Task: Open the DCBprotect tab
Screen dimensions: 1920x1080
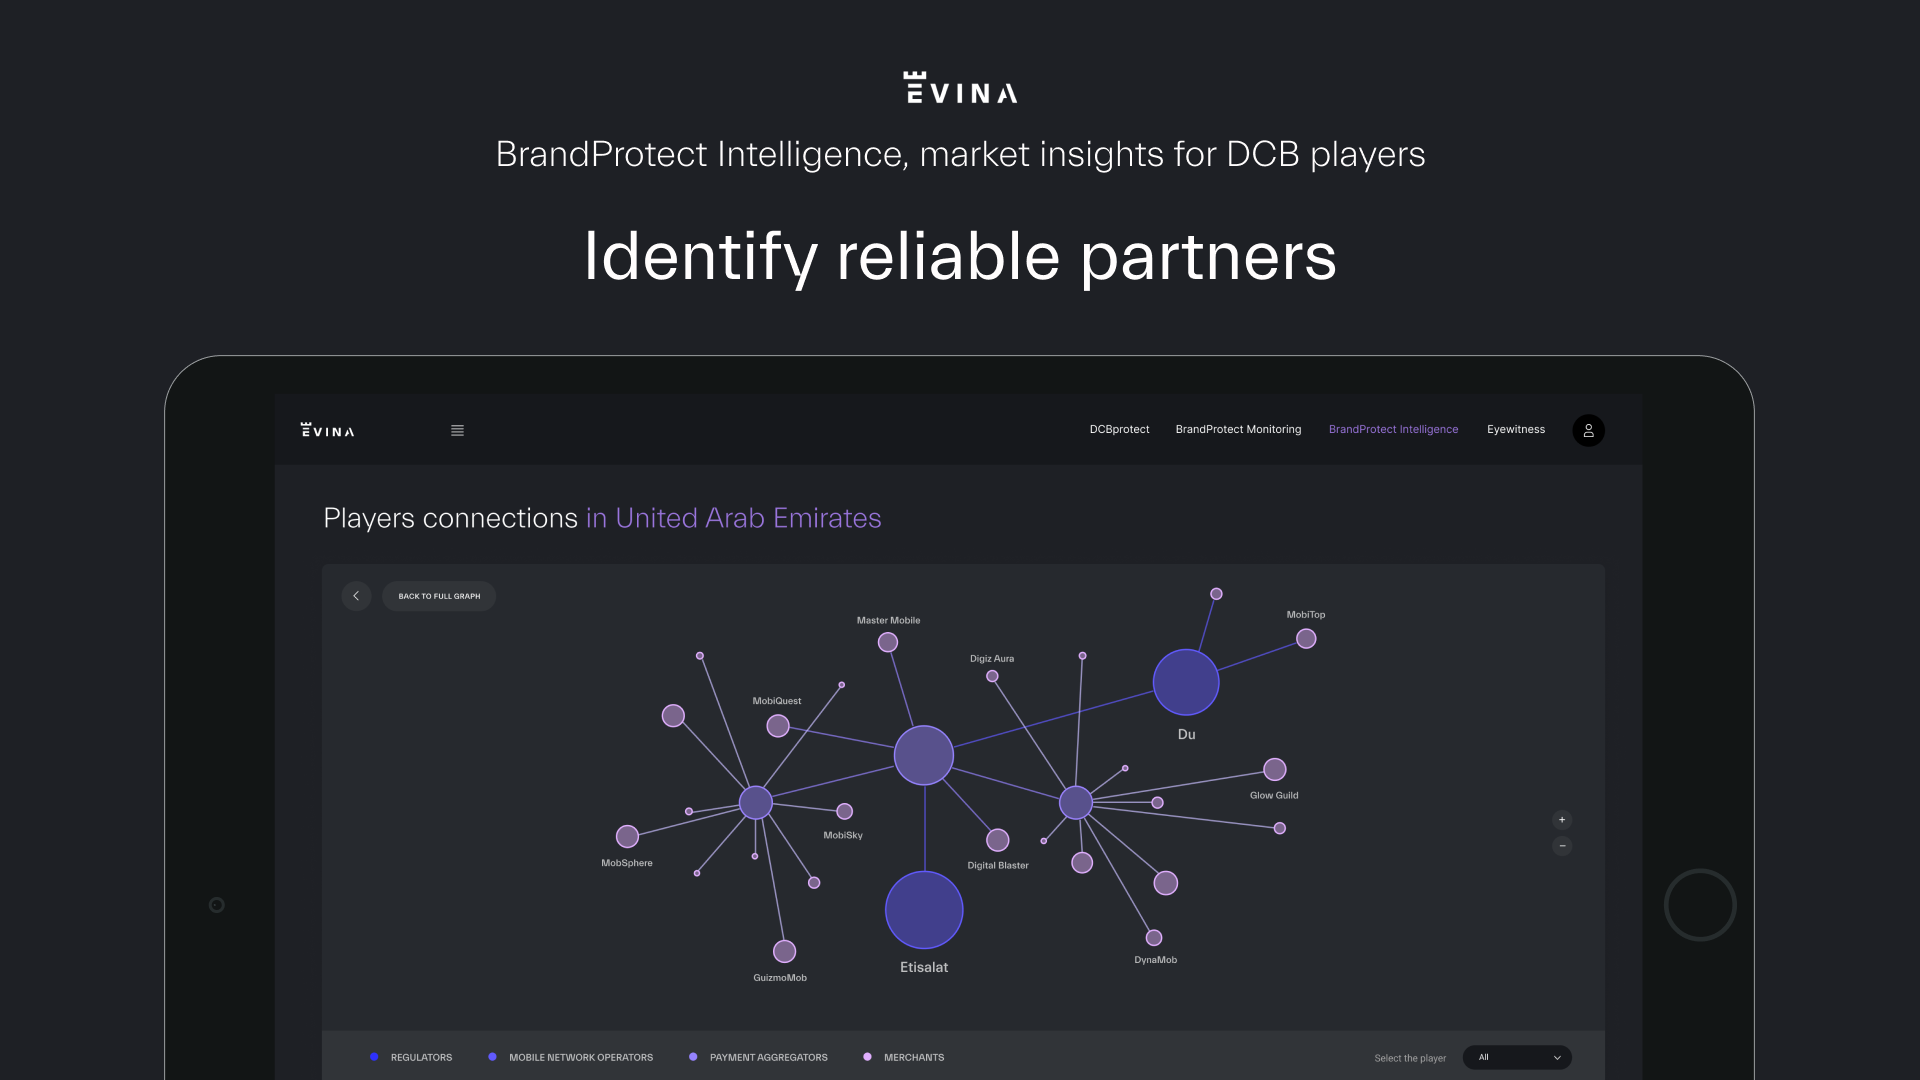Action: [x=1119, y=430]
